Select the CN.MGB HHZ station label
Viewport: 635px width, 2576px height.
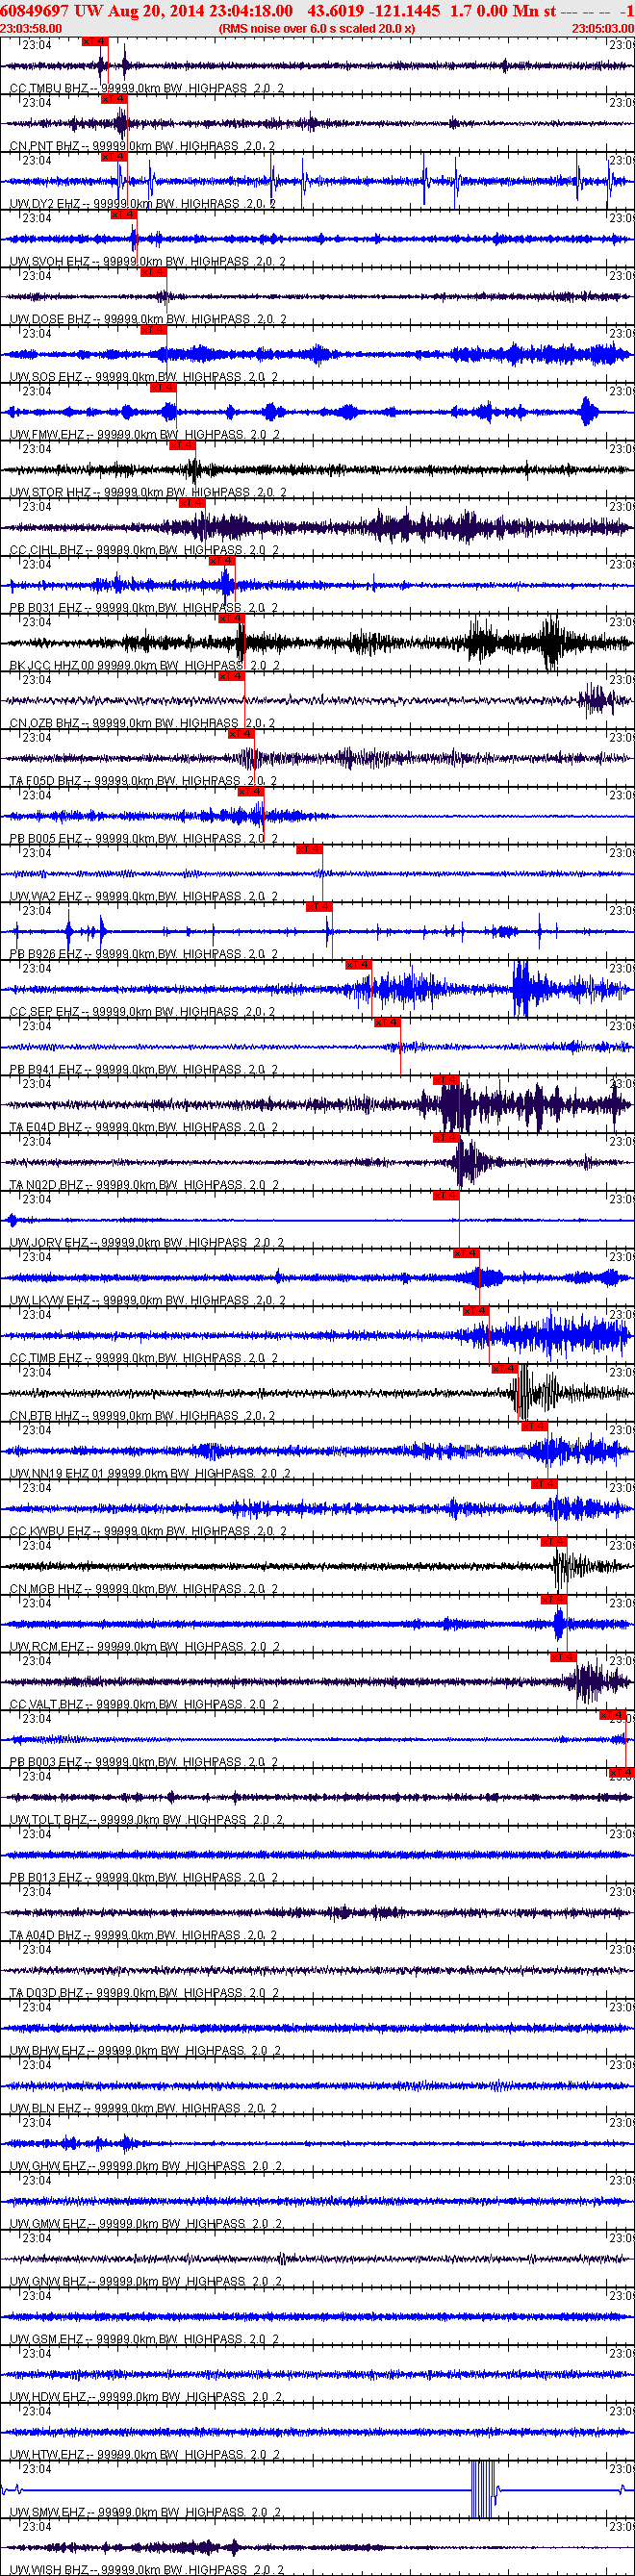pyautogui.click(x=144, y=1589)
